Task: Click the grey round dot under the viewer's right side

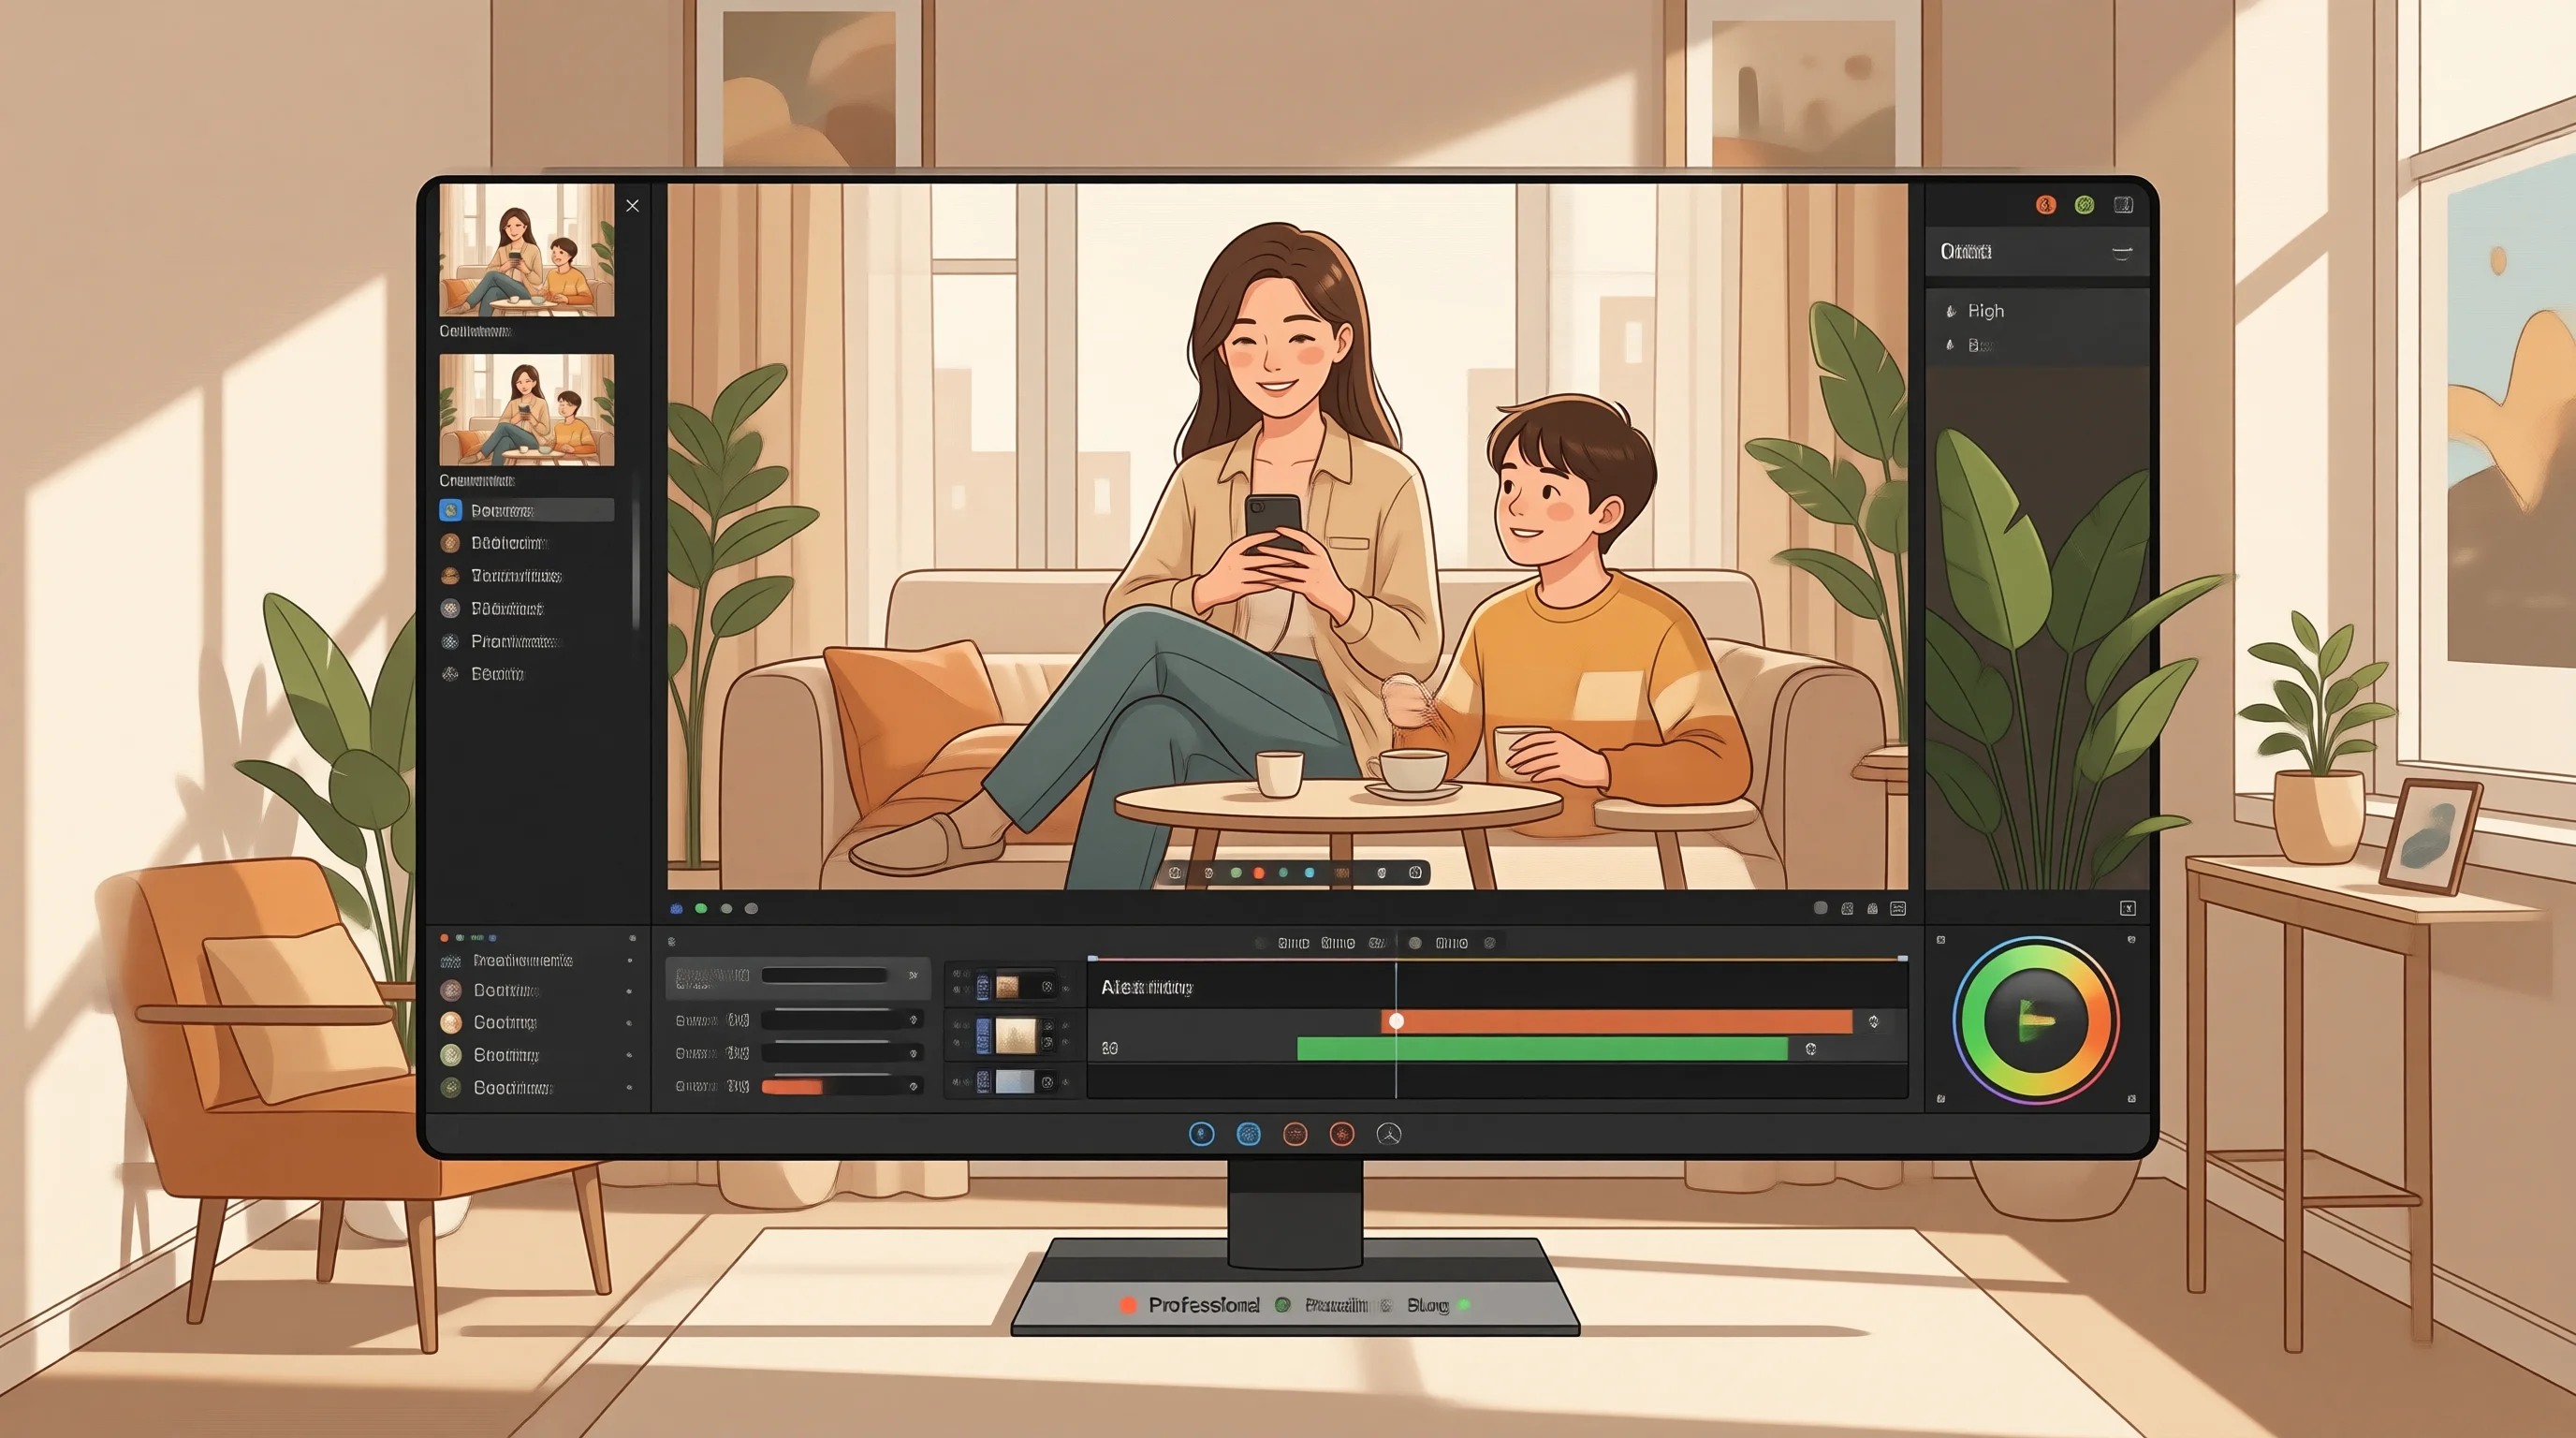Action: tap(1821, 908)
